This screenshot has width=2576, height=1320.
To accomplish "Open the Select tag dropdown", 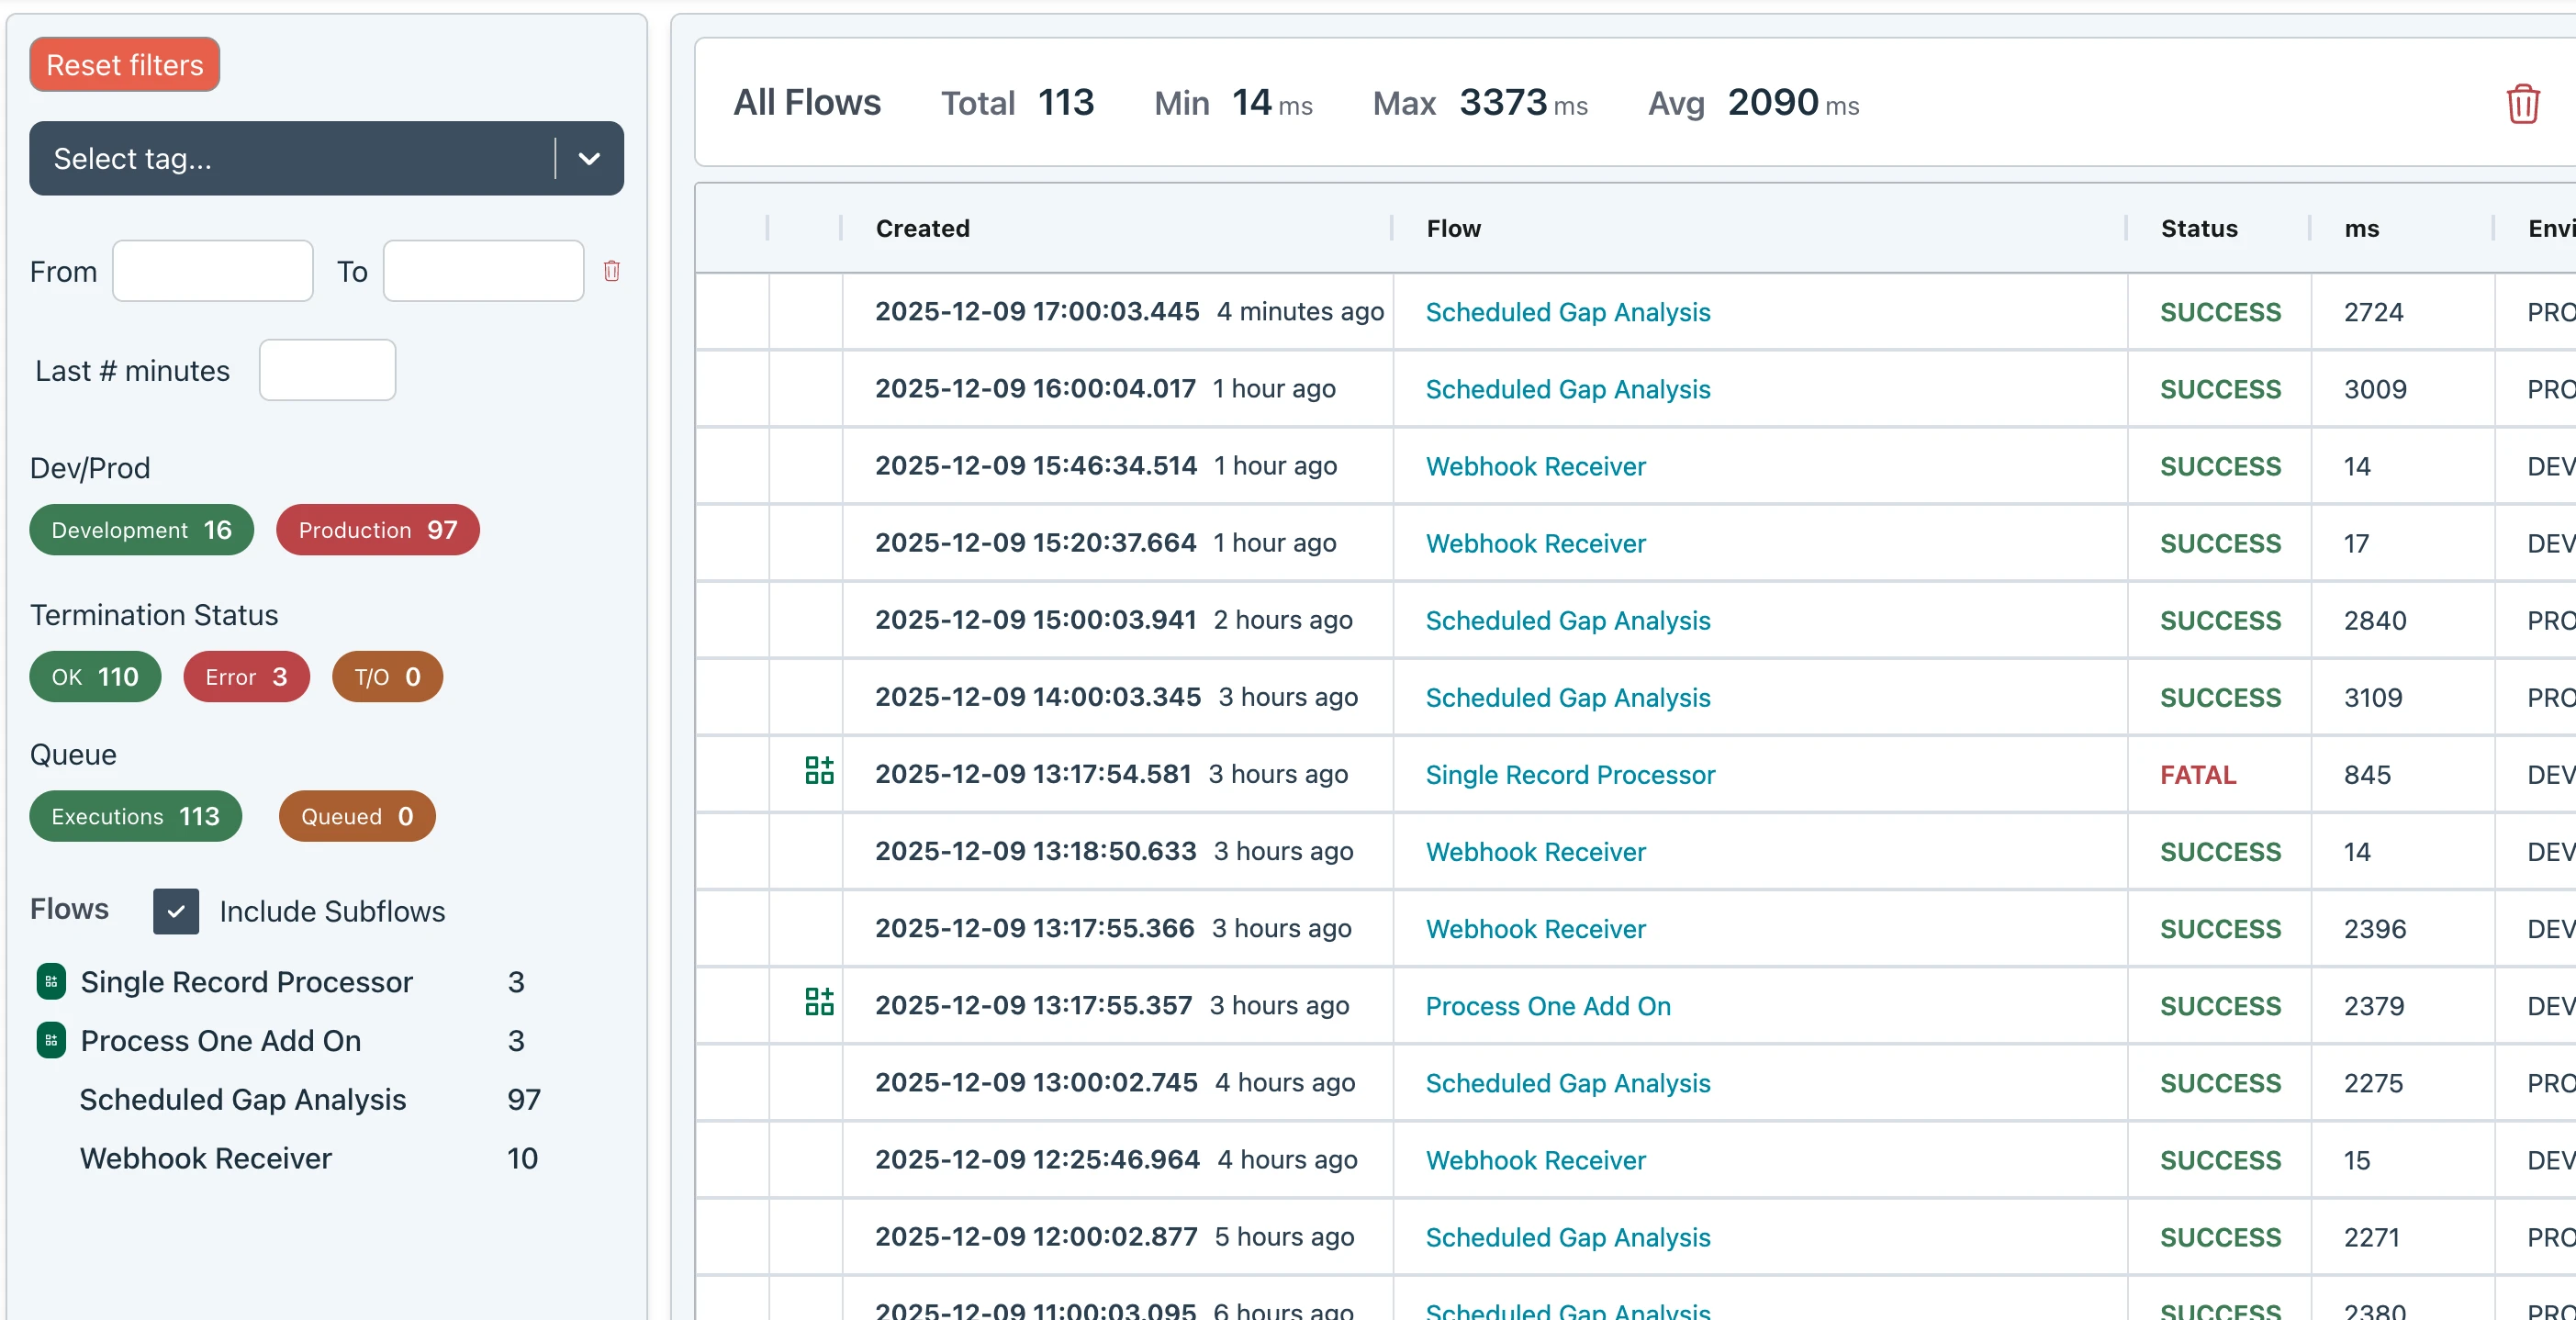I will pos(290,159).
